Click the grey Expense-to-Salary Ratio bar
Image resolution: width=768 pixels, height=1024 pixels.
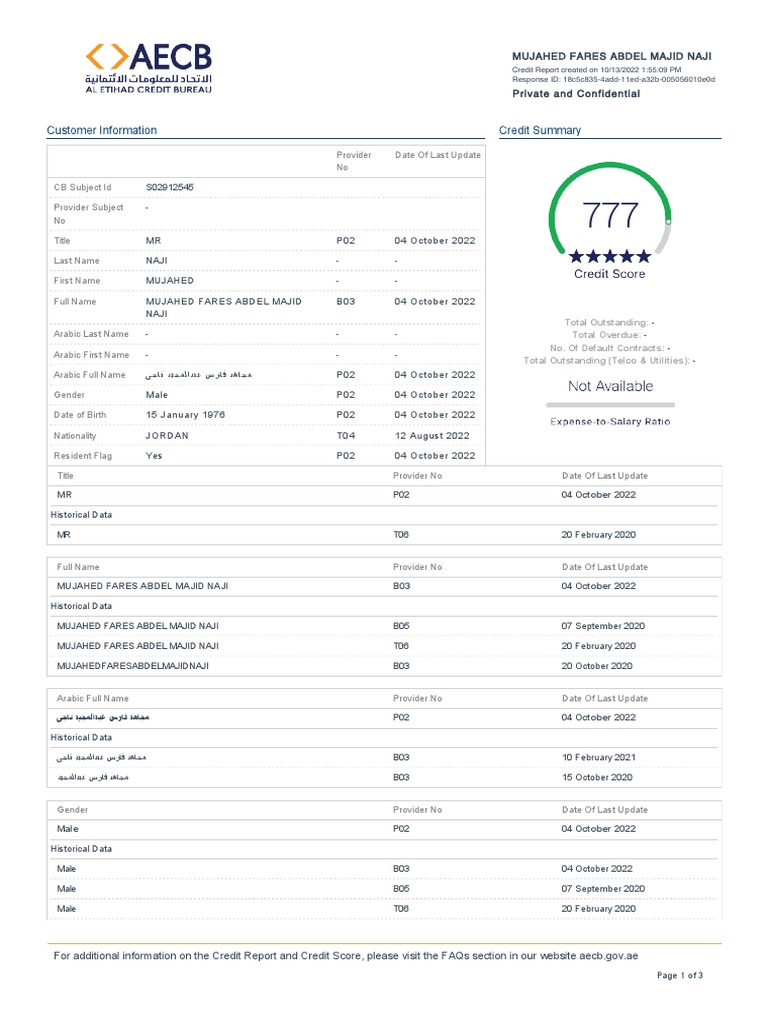click(610, 405)
